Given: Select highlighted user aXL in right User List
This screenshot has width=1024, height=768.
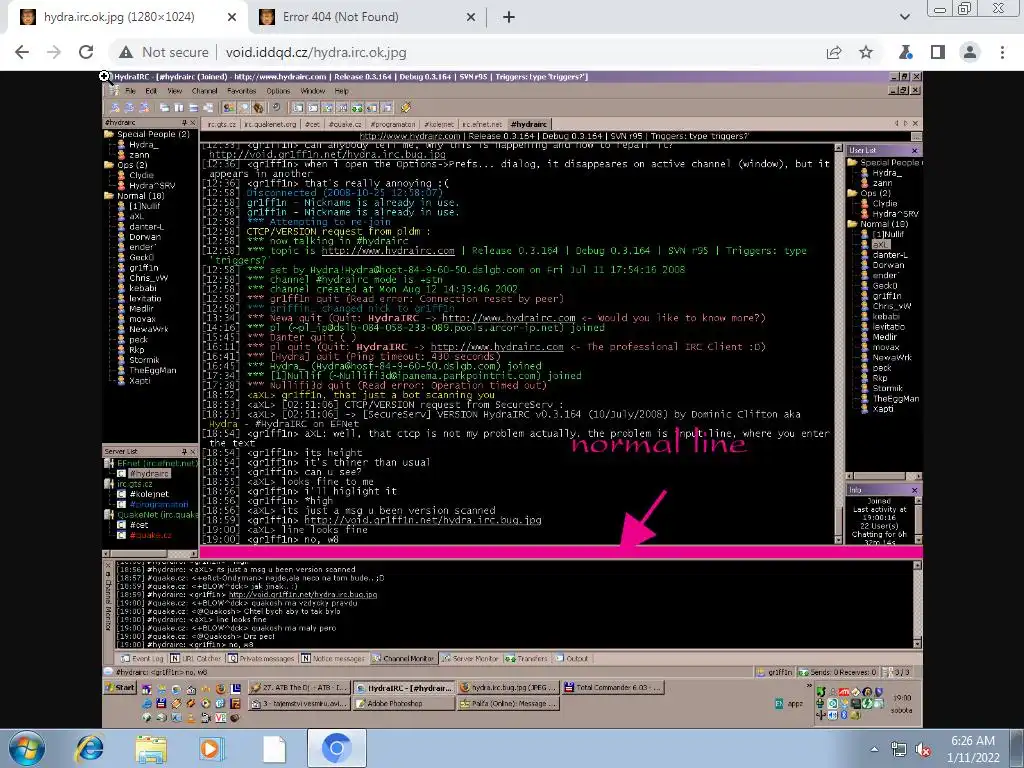Looking at the screenshot, I should click(x=881, y=245).
